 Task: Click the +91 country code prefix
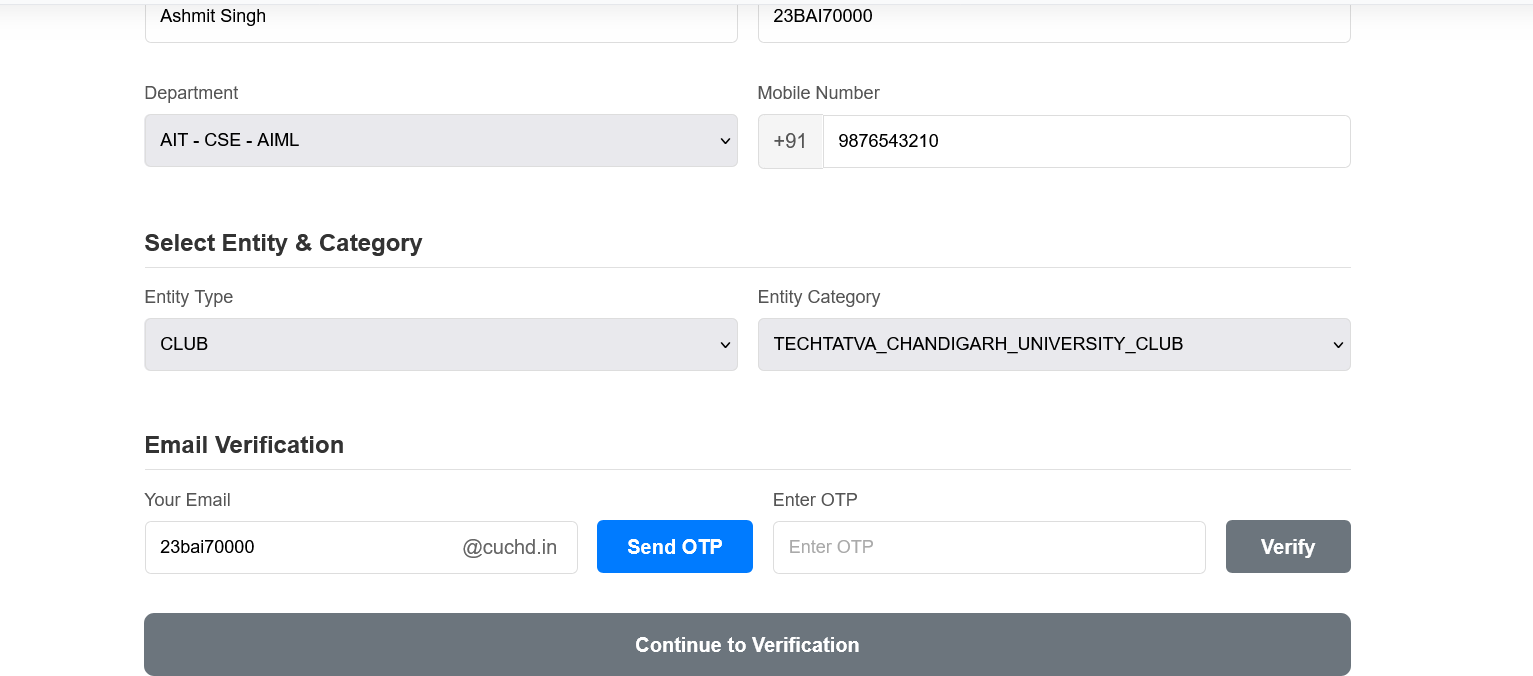(790, 141)
